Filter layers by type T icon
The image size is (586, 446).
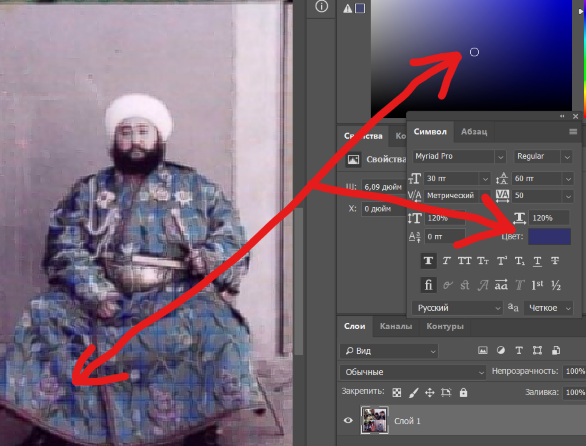519,350
